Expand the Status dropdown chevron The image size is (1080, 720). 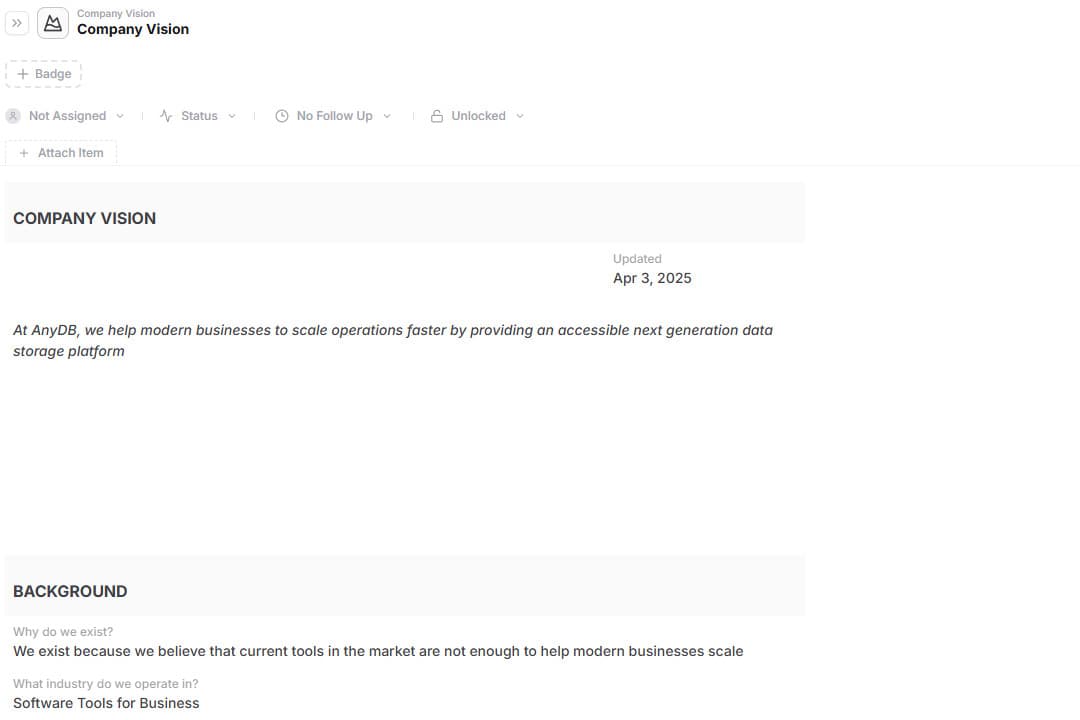pos(232,116)
